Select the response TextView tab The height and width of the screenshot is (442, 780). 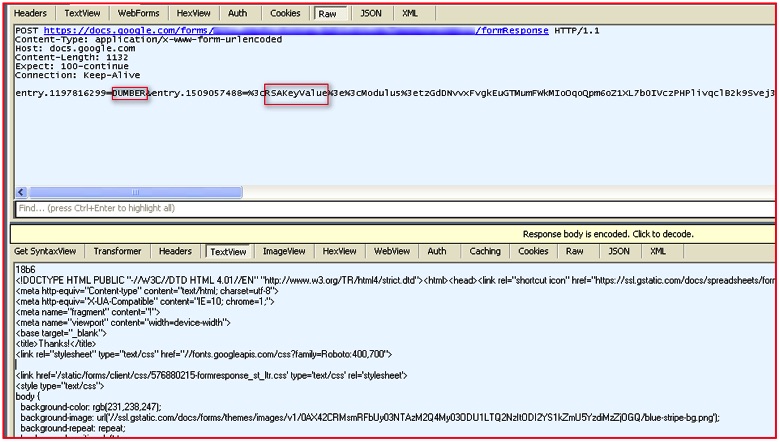tap(228, 252)
